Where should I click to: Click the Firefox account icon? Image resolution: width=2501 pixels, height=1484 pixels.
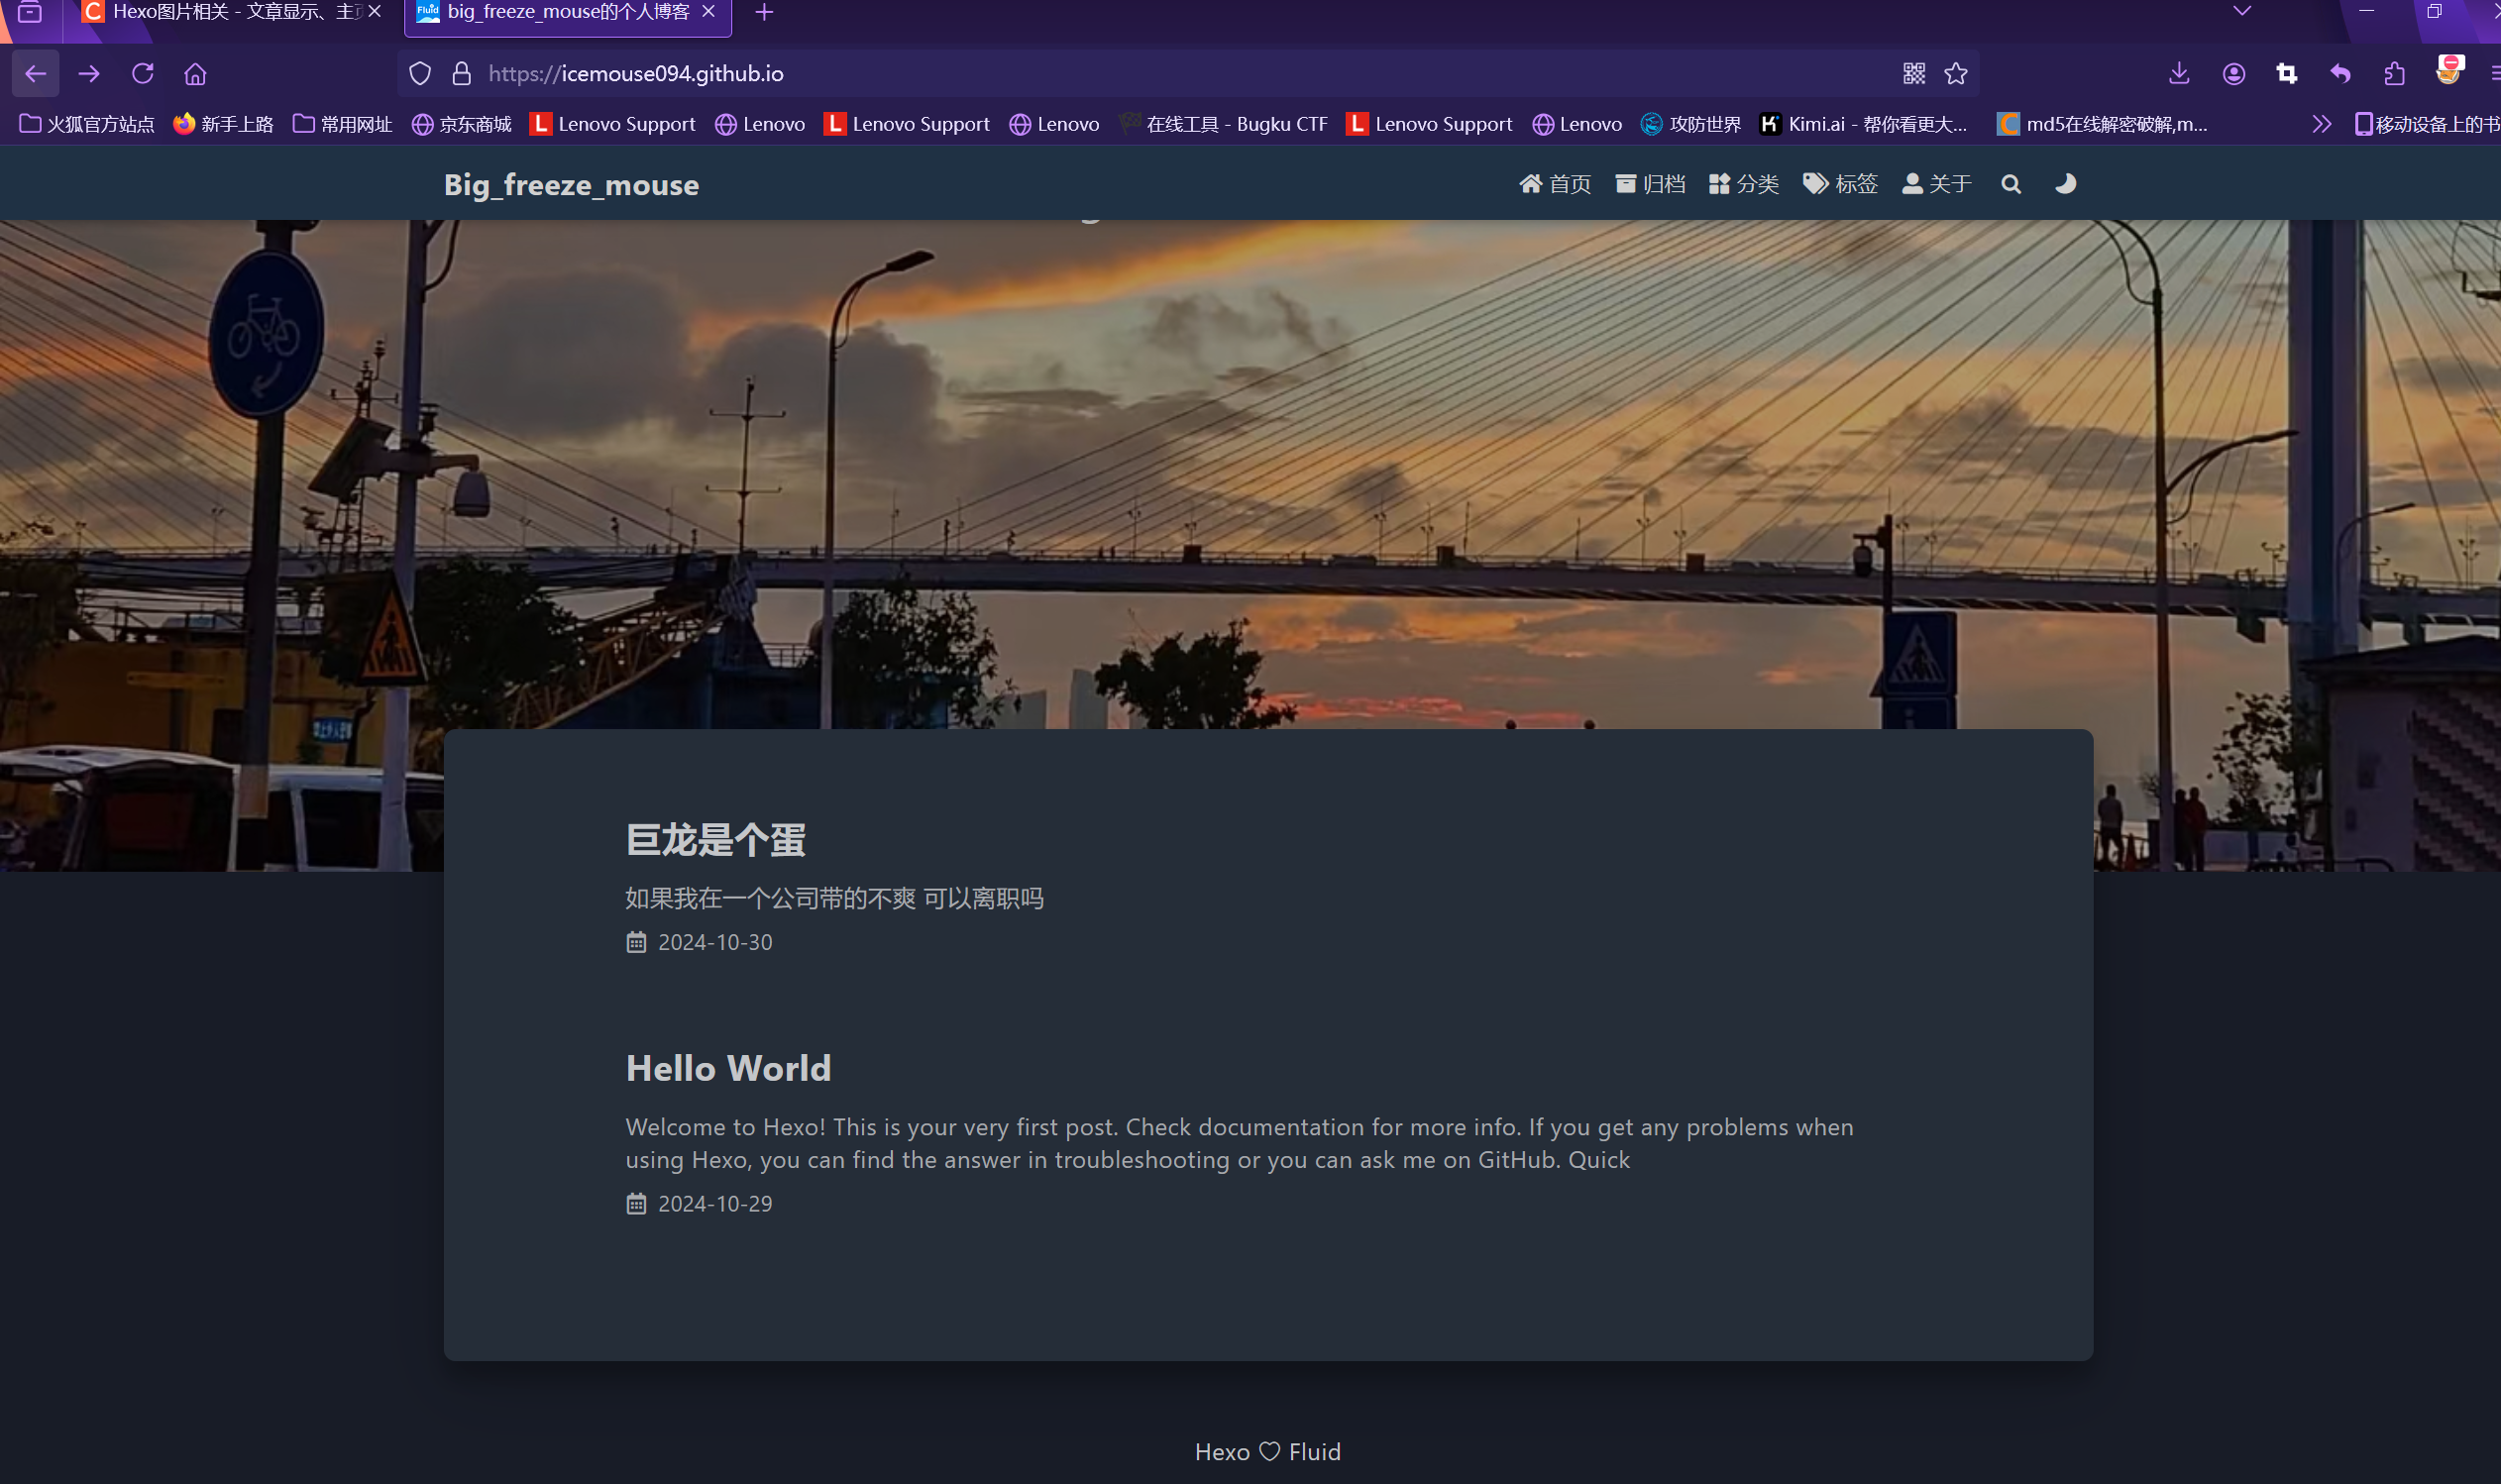2233,73
